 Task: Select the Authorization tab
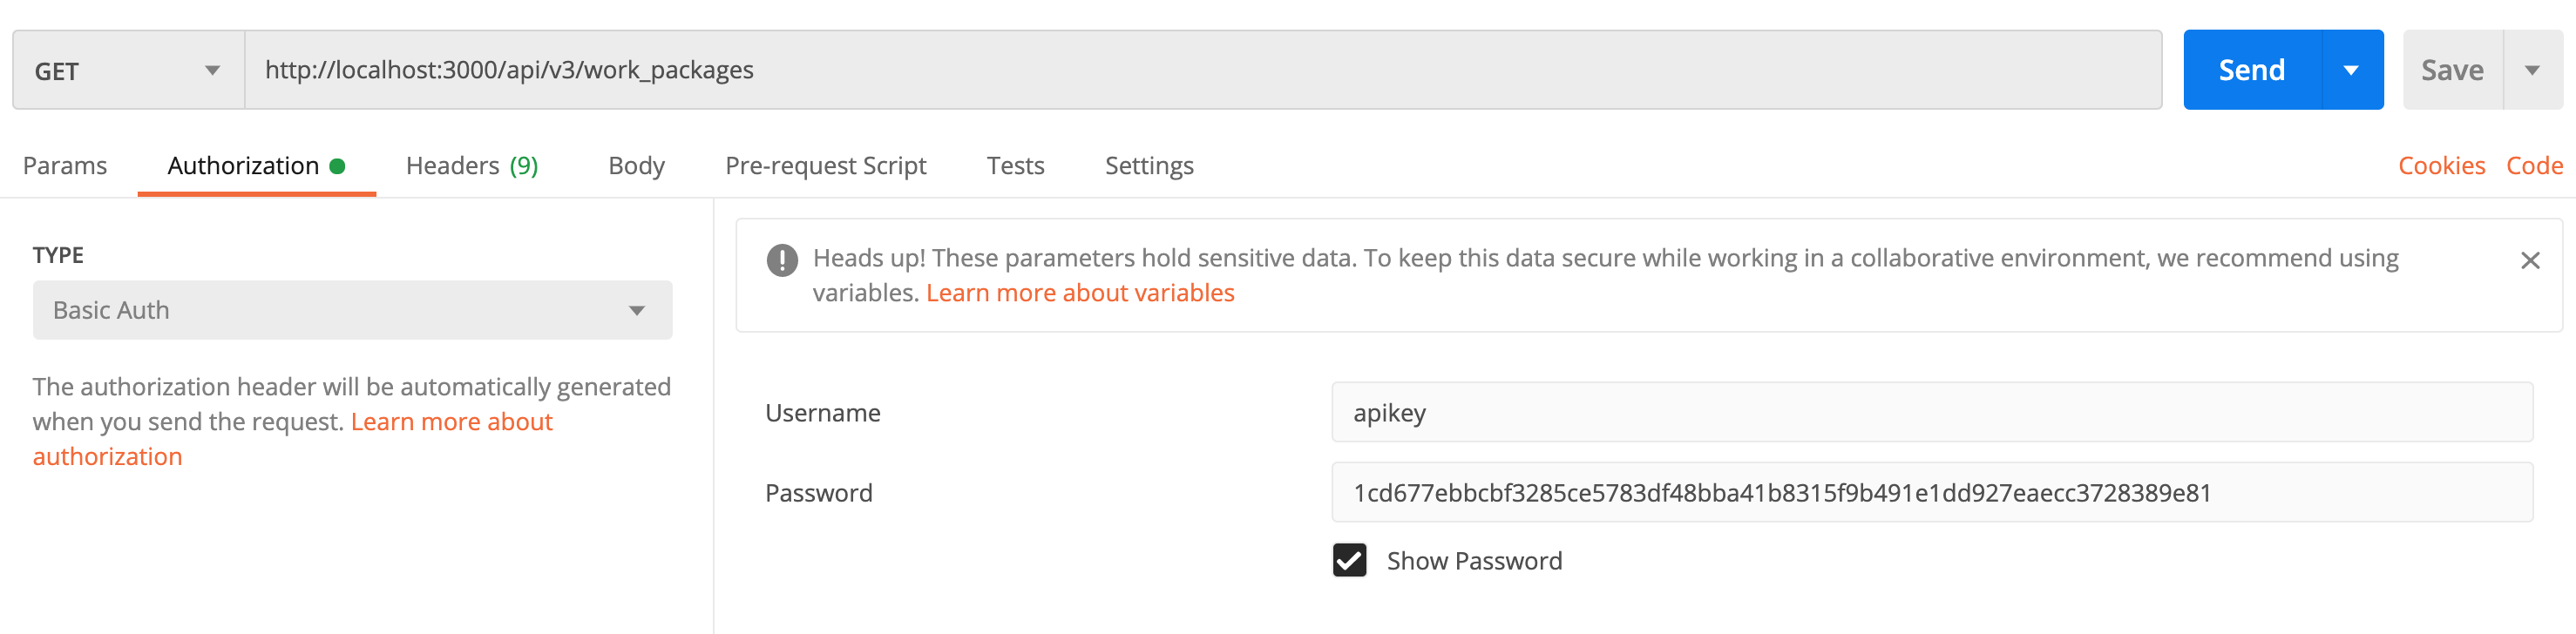point(244,166)
